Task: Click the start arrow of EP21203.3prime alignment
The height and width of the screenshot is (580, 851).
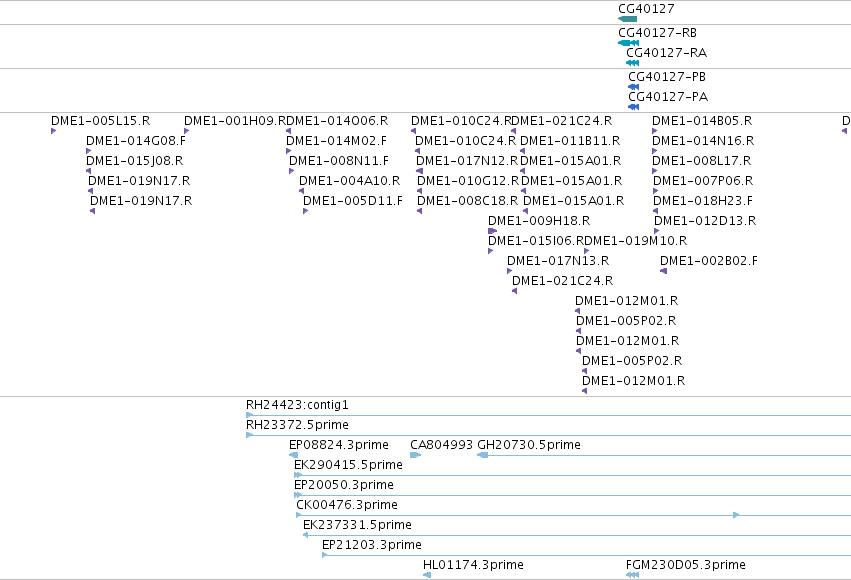Action: 325,555
